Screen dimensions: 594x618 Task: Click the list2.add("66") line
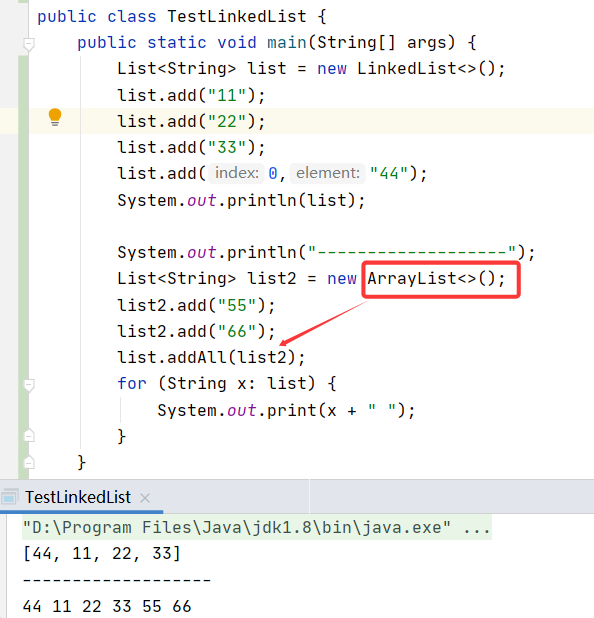(x=196, y=331)
